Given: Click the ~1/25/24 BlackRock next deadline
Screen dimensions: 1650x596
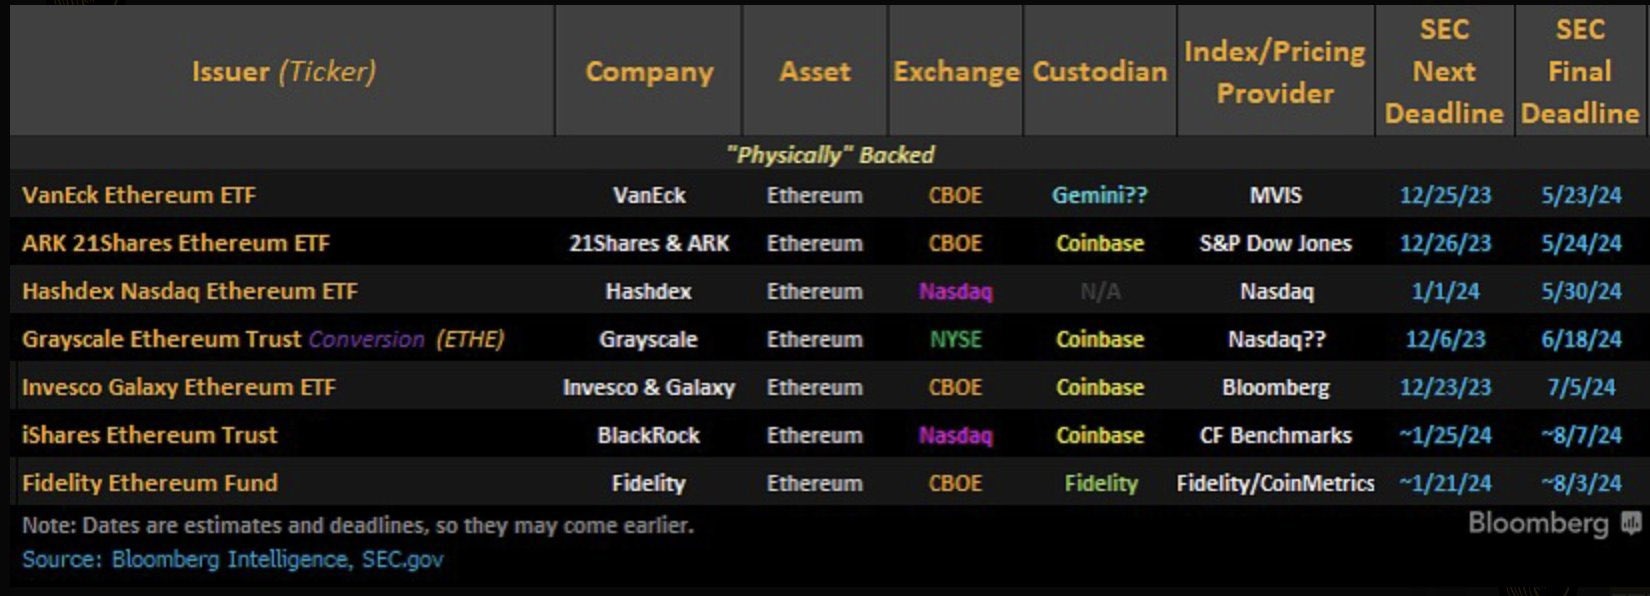Looking at the screenshot, I should 1445,435.
